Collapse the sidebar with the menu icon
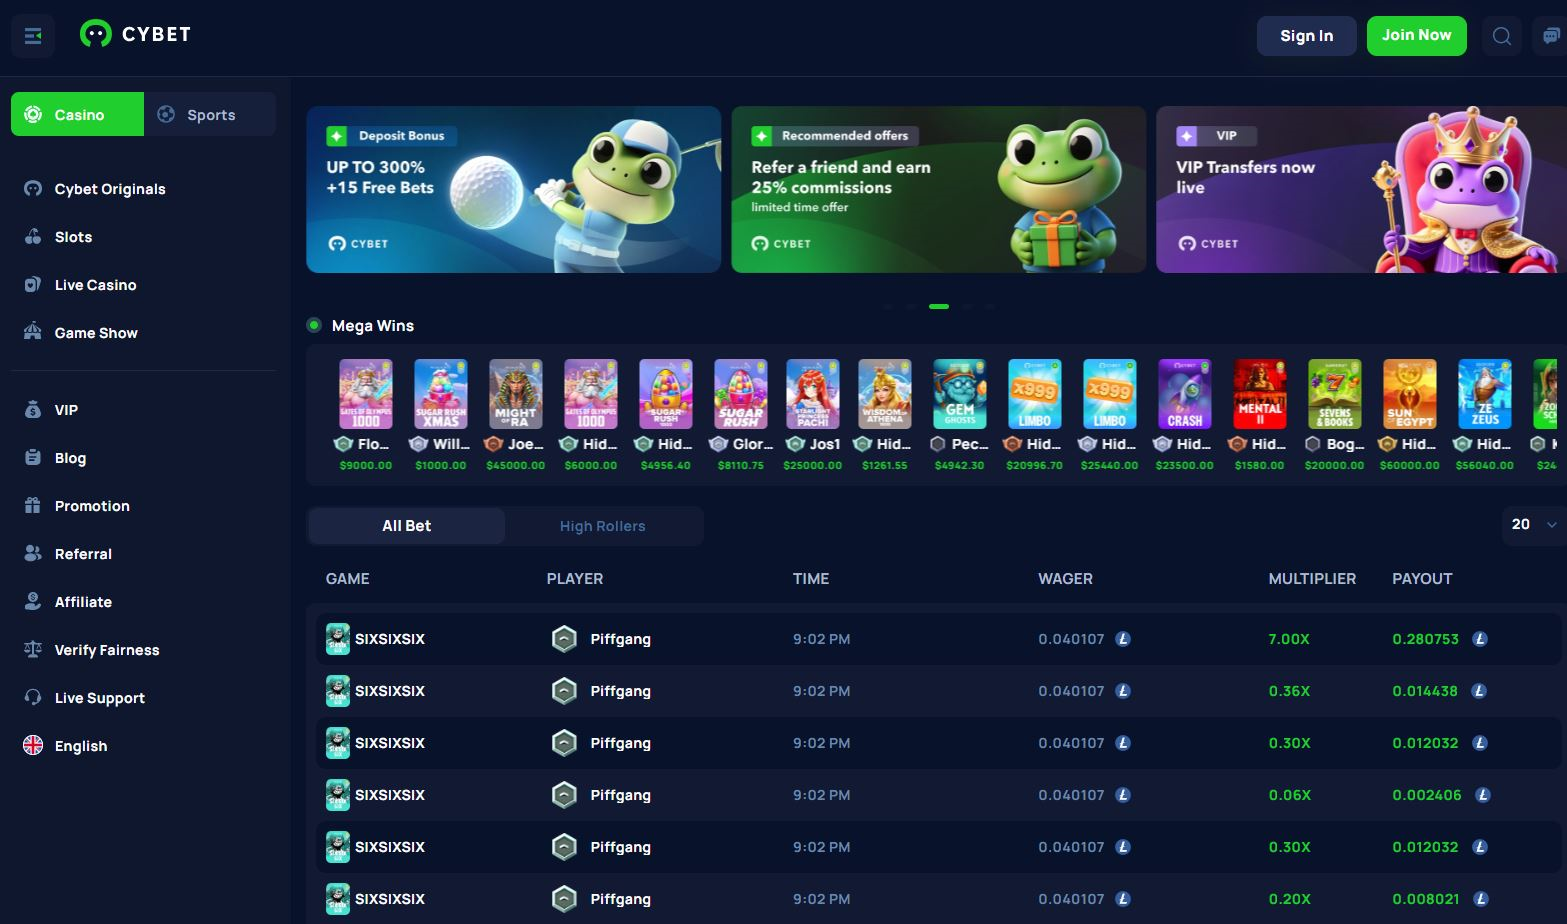The image size is (1567, 924). 33,36
